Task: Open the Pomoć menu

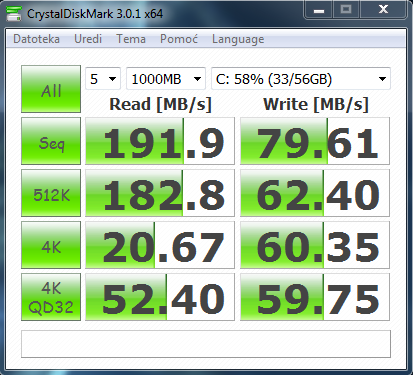Action: 179,39
